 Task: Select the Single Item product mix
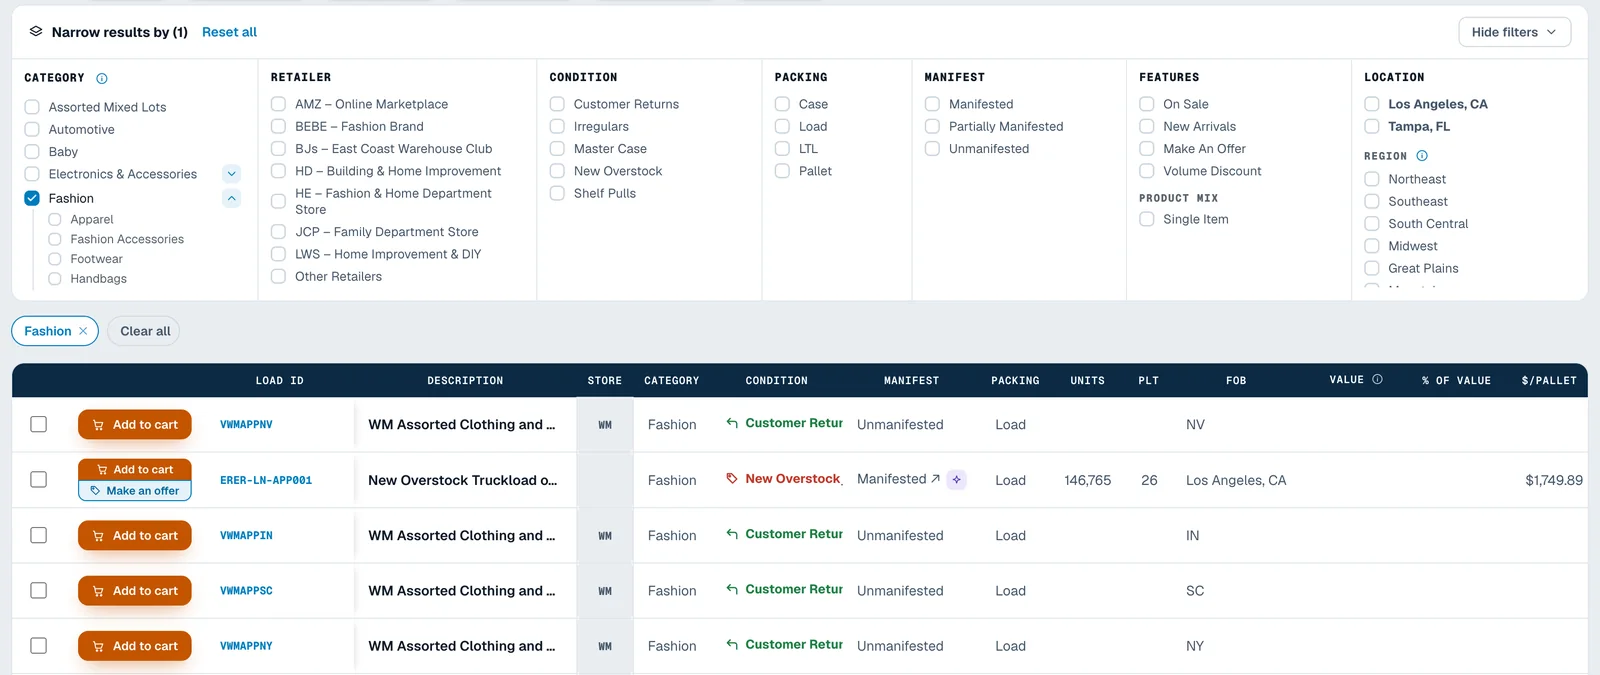tap(1147, 219)
